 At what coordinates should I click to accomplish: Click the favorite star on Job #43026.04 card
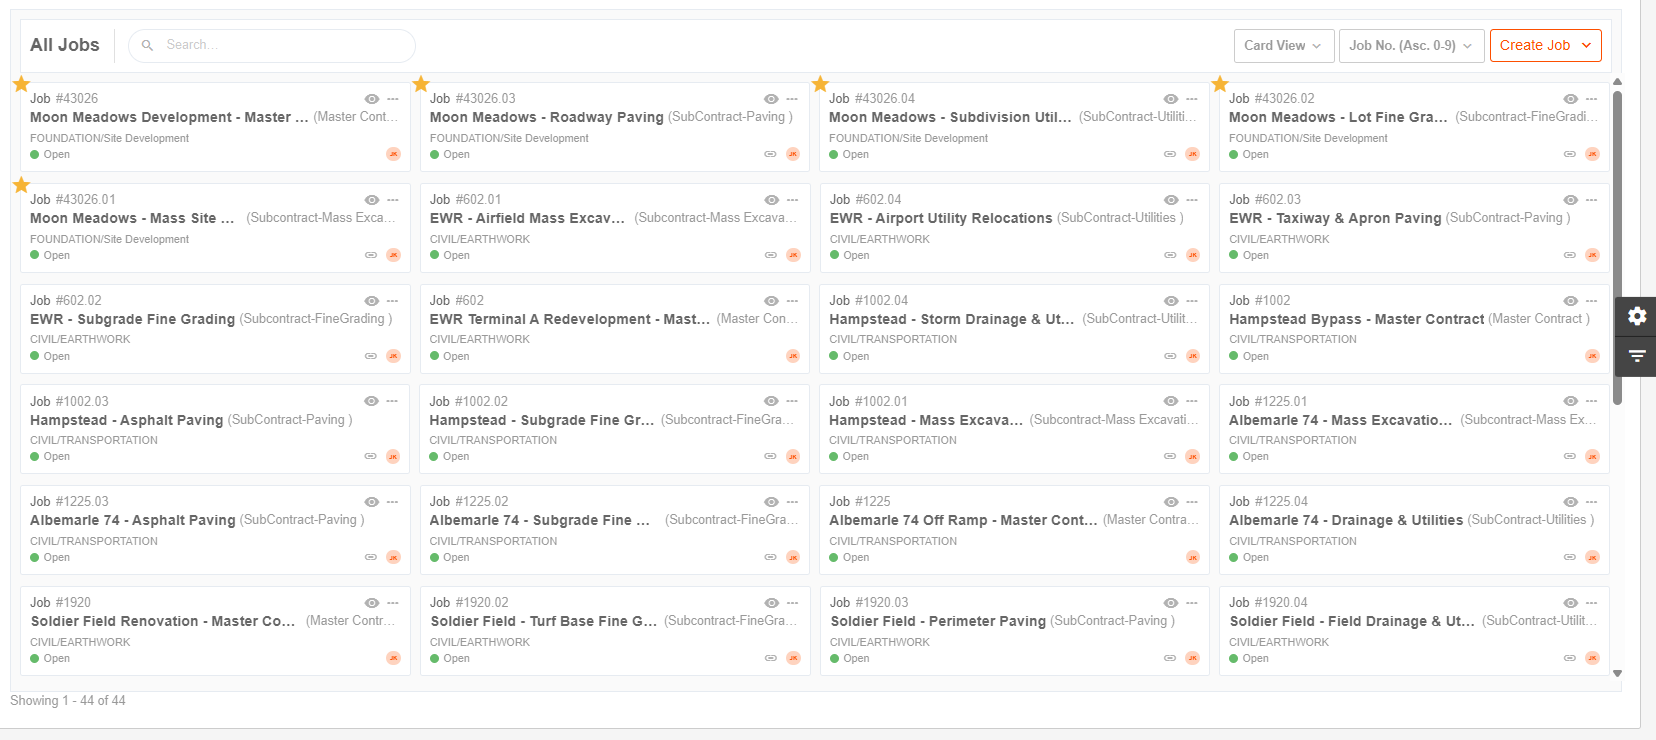click(820, 84)
